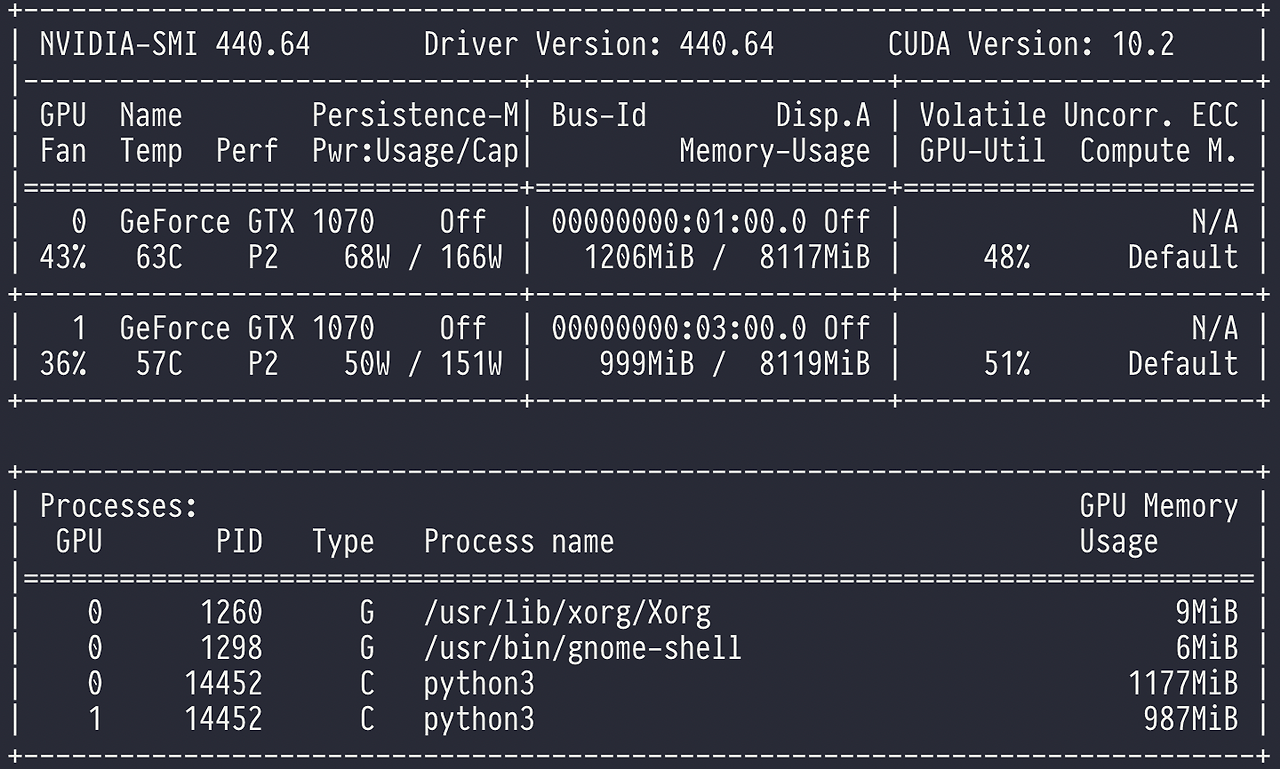This screenshot has width=1280, height=769.
Task: Click the GPU-Util header
Action: click(983, 152)
